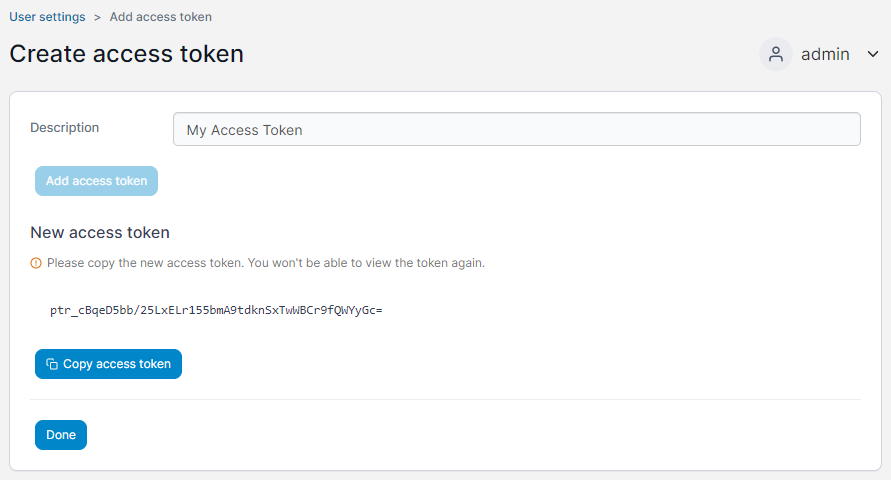The width and height of the screenshot is (891, 480).
Task: Click the New access token section heading
Action: click(x=100, y=232)
